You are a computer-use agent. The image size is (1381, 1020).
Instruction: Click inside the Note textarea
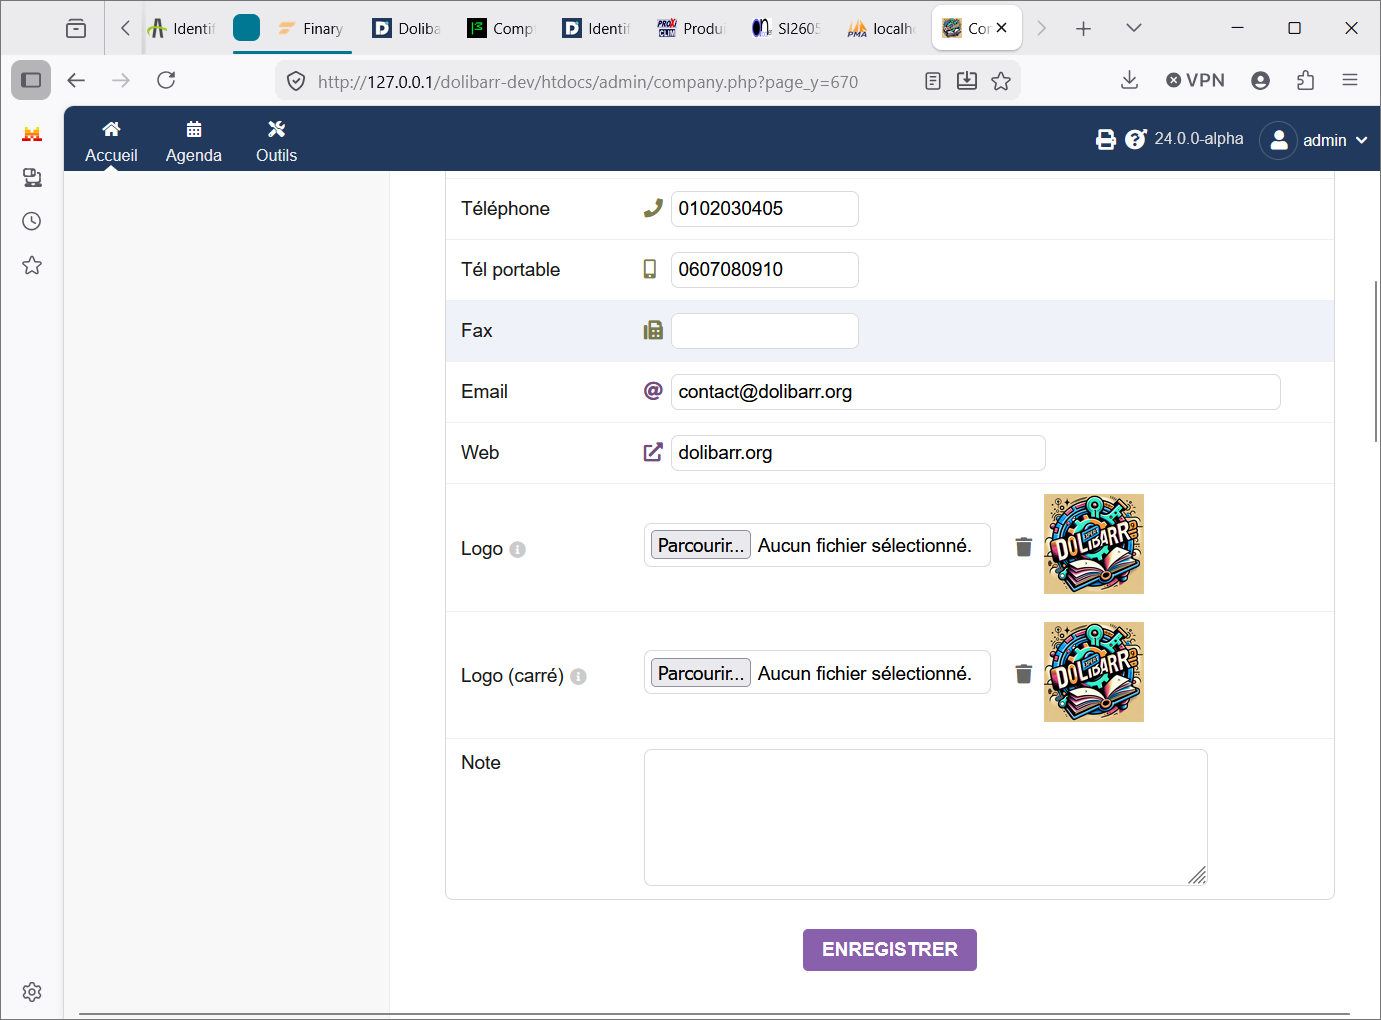point(926,817)
